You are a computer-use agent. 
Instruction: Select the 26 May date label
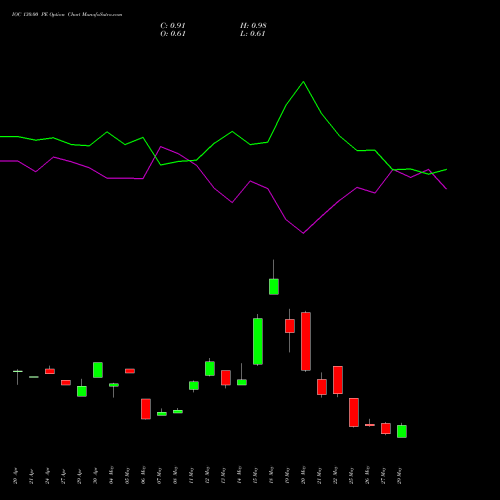[367, 475]
